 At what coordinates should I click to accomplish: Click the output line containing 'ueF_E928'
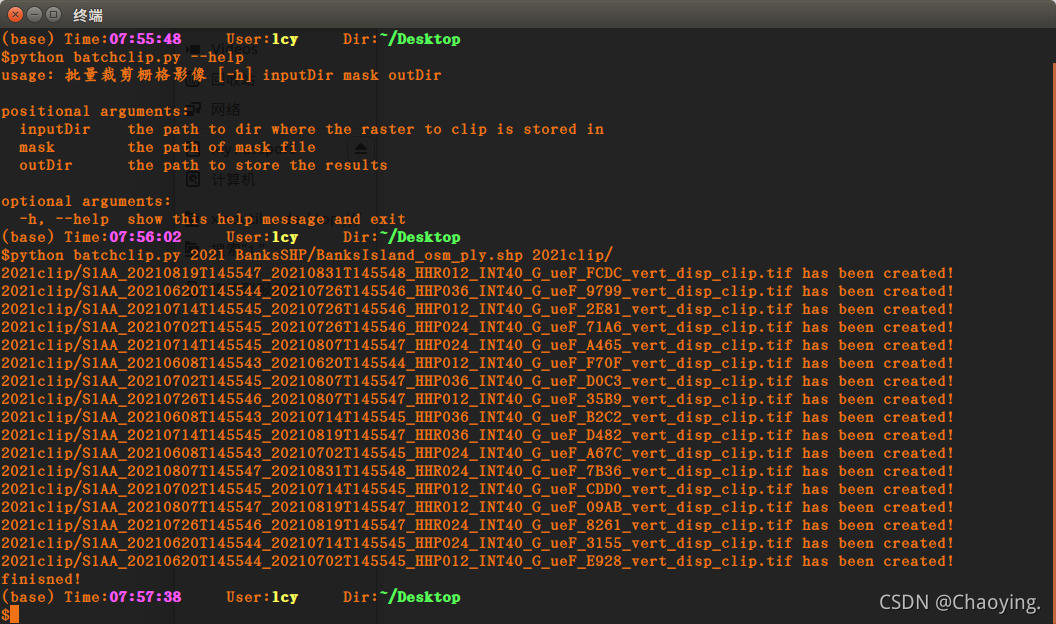click(477, 561)
